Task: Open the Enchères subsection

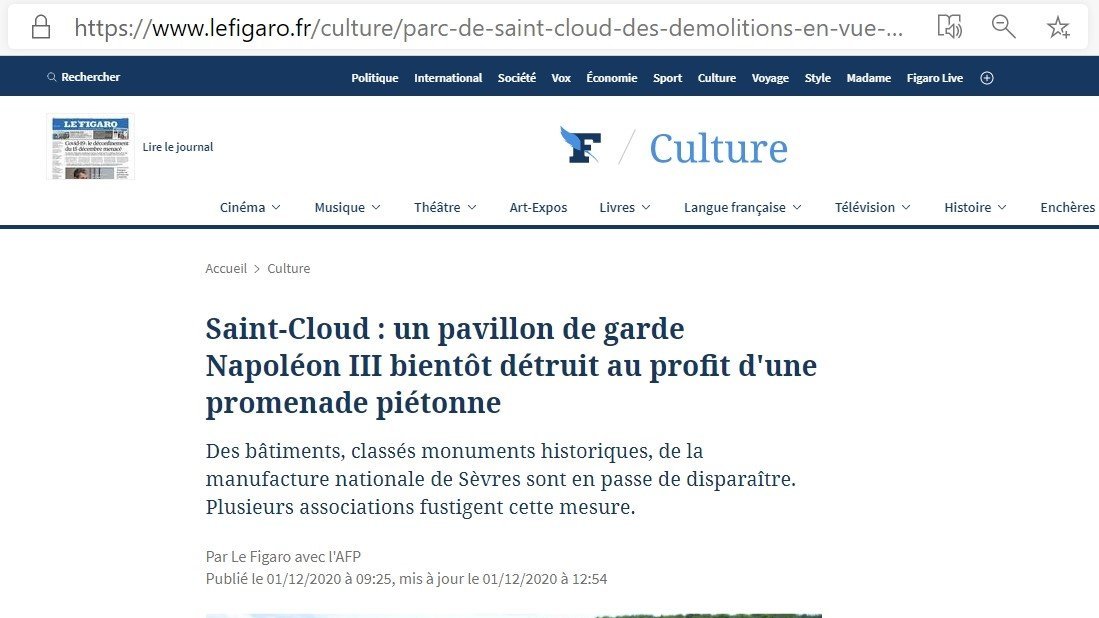Action: 1067,207
